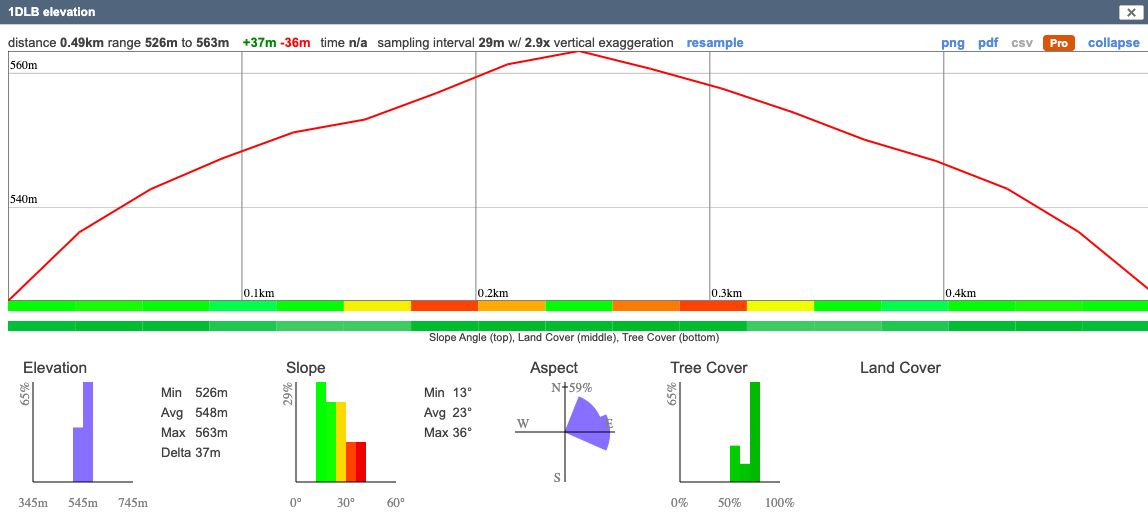Collapse the elevation profile panel
Image resolution: width=1148 pixels, height=514 pixels.
(x=1113, y=43)
